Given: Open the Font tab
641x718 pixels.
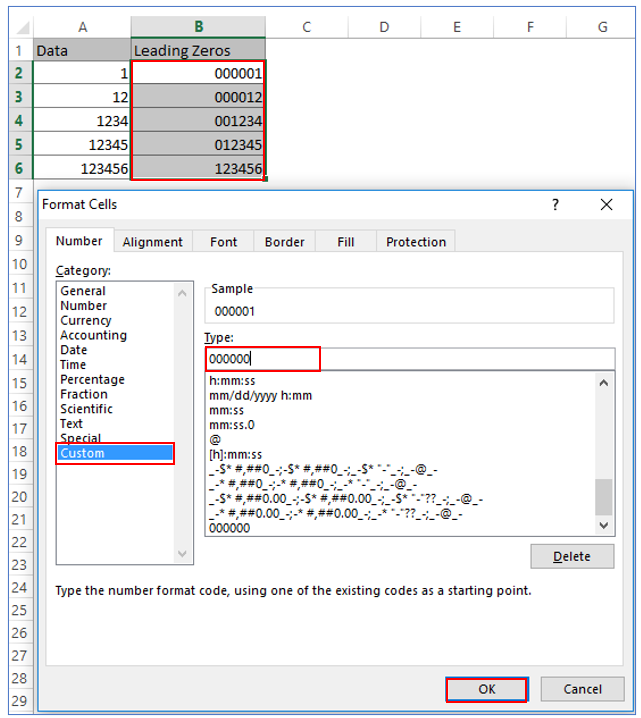Looking at the screenshot, I should coord(223,242).
